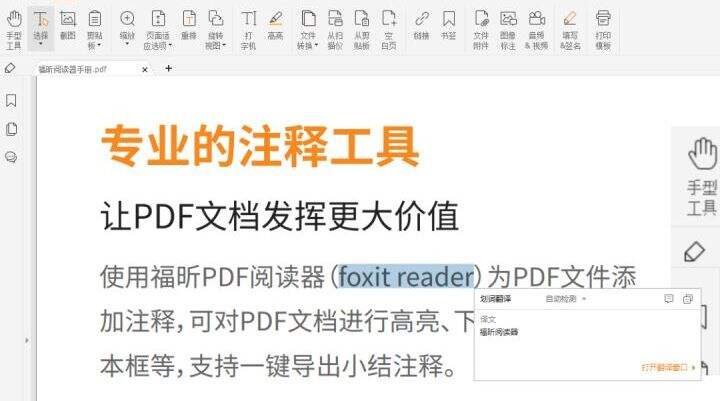Expand the Select (选择) dropdown arrow

[x=41, y=45]
